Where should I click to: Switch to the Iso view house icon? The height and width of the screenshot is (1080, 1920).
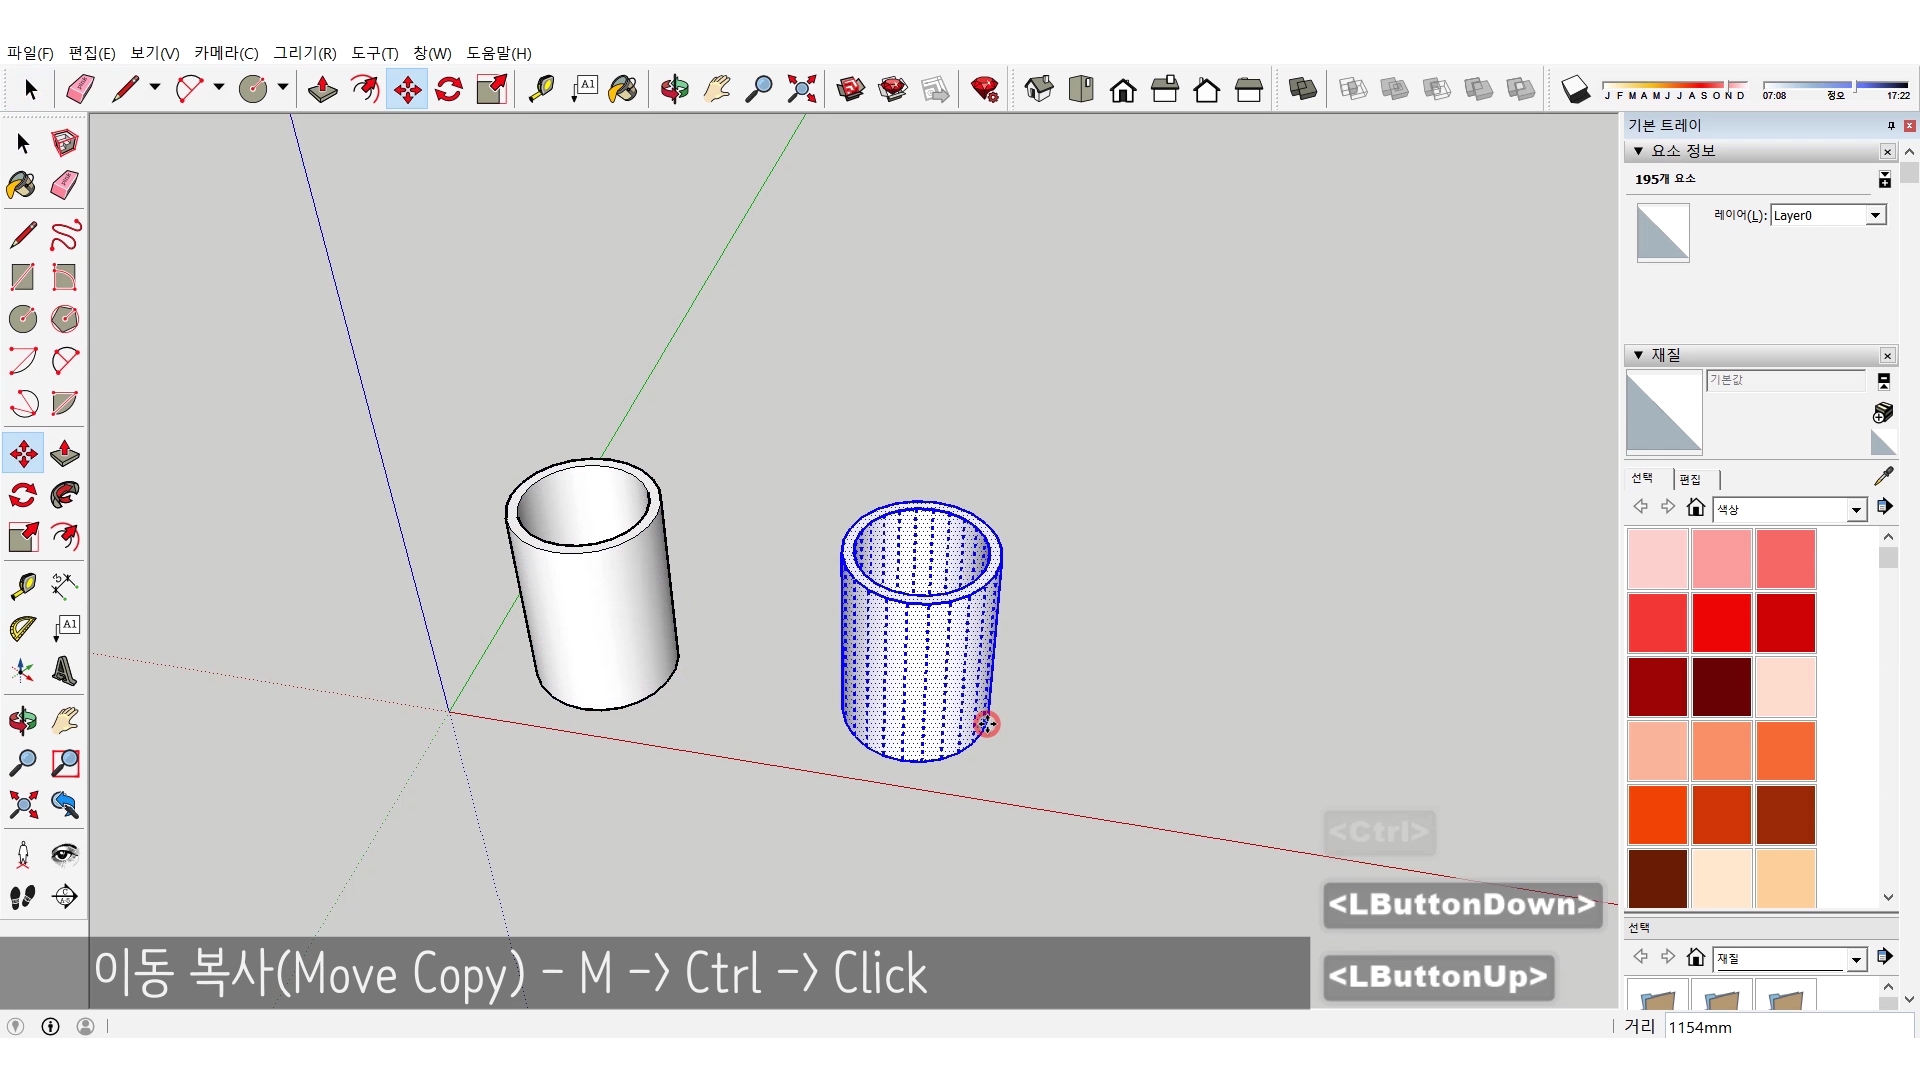click(1039, 89)
